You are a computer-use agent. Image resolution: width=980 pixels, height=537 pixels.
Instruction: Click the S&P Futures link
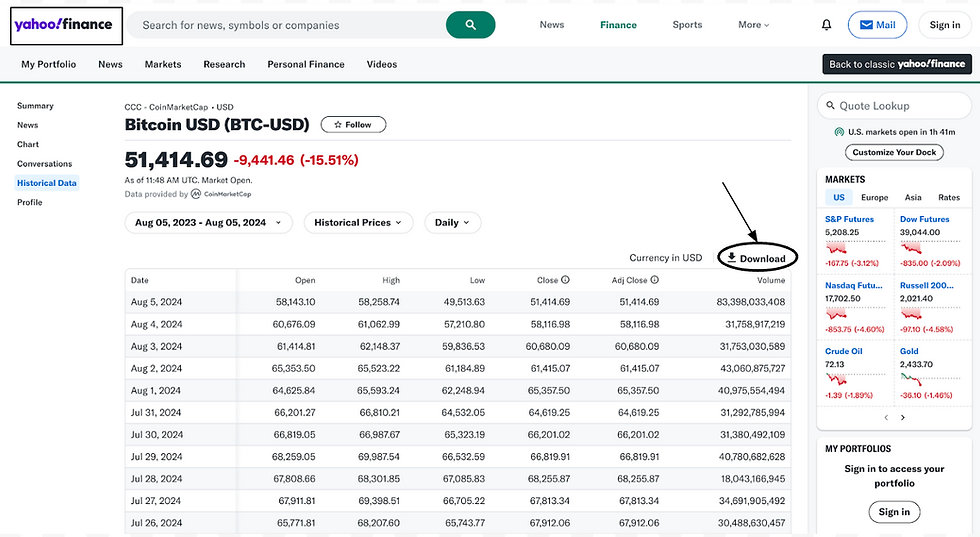point(849,219)
